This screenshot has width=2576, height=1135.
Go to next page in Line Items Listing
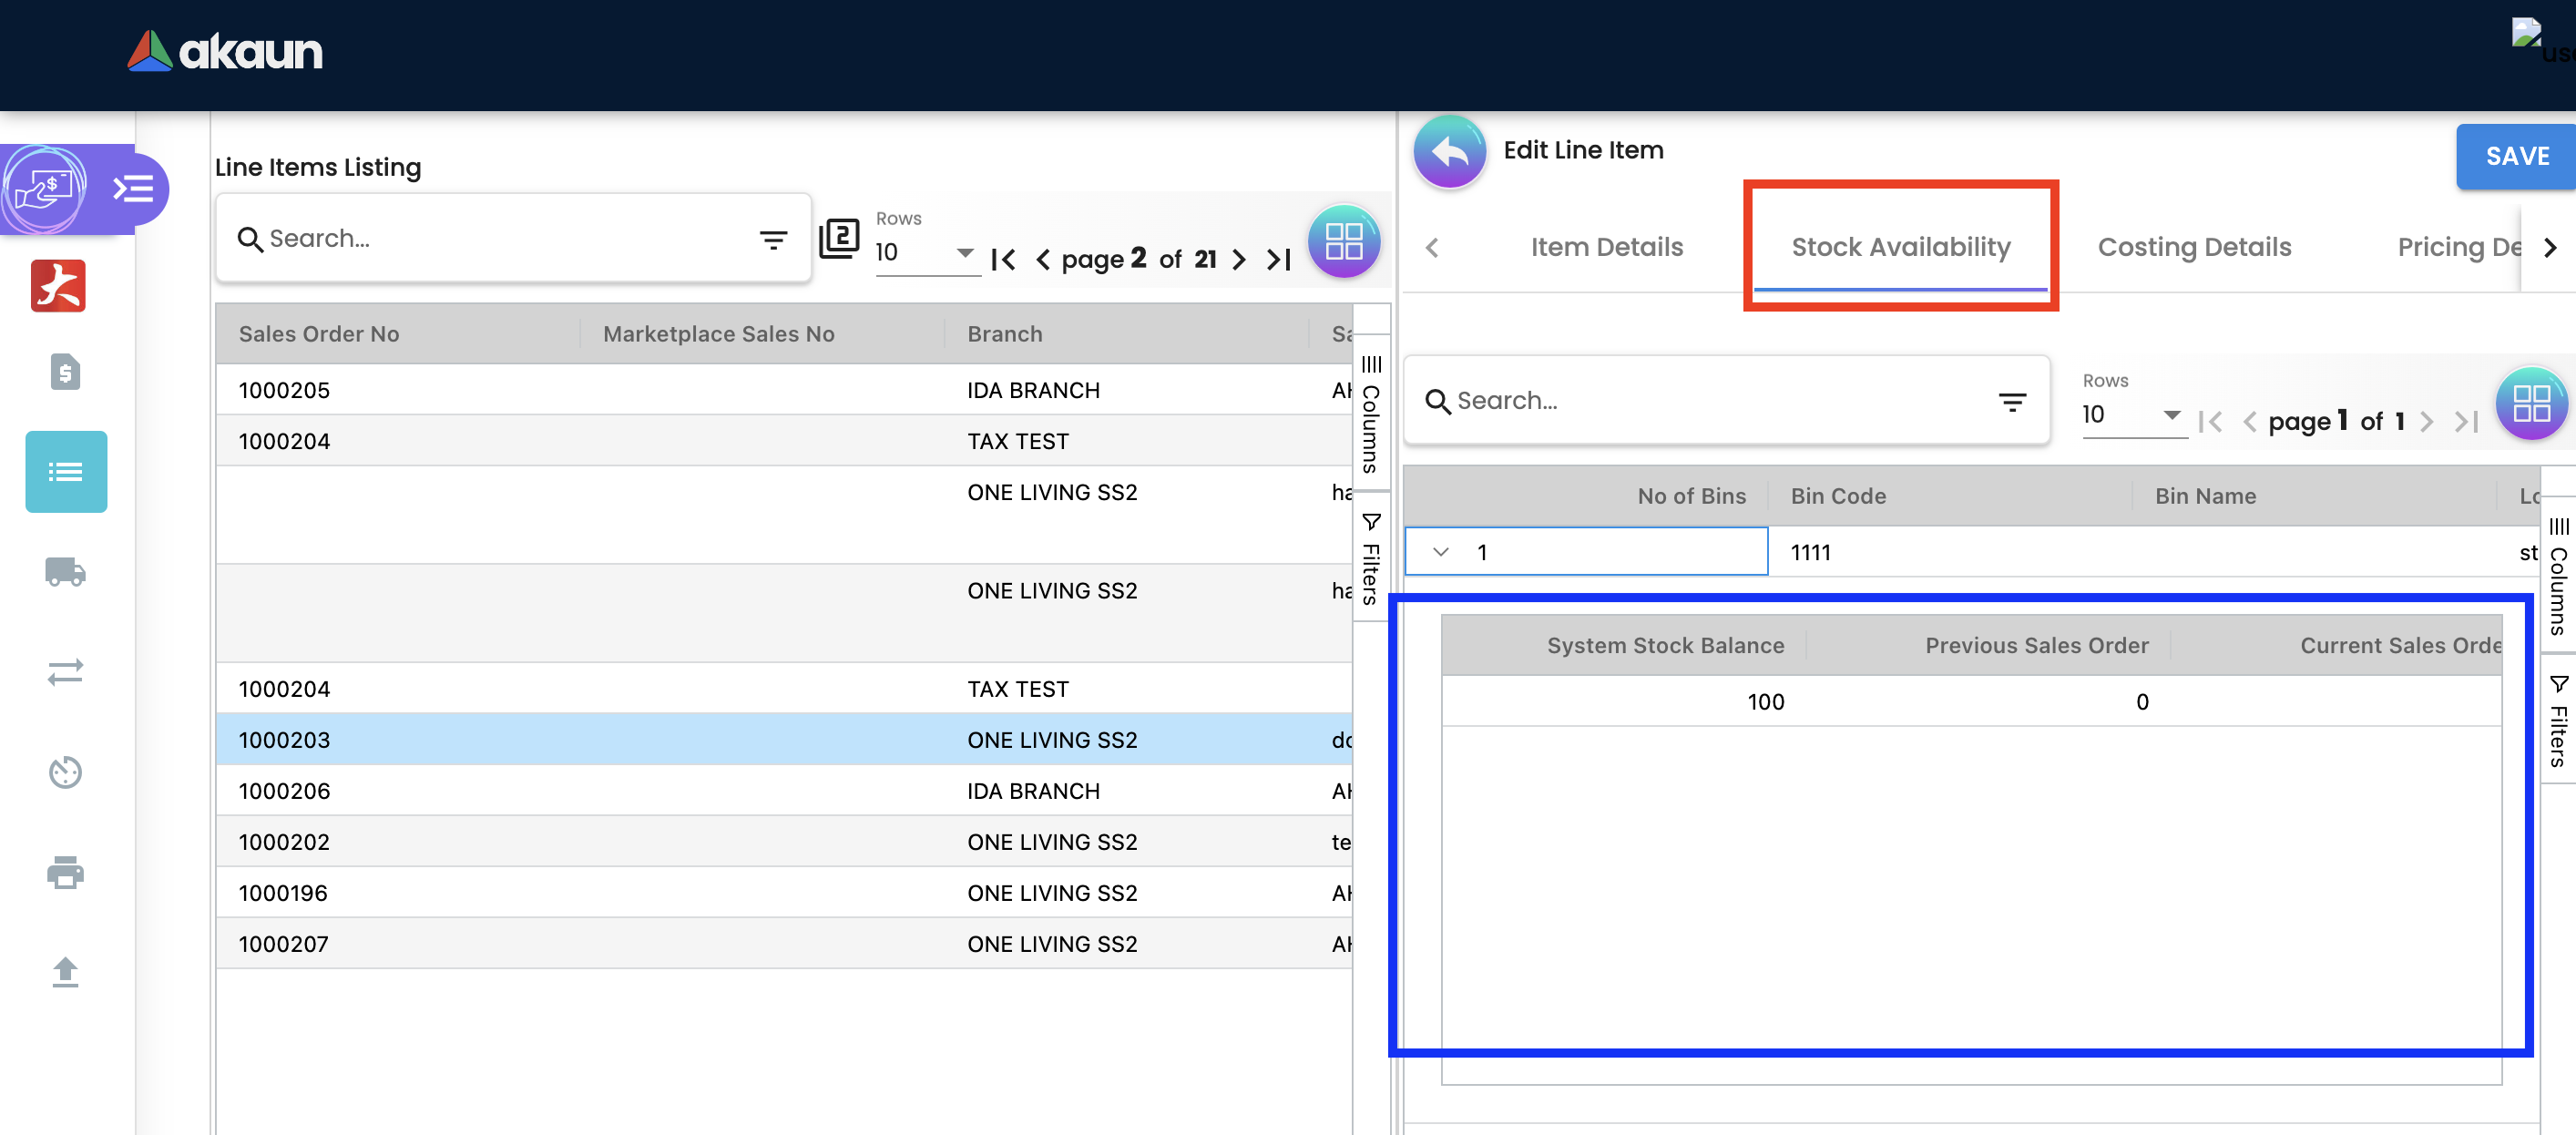1239,260
